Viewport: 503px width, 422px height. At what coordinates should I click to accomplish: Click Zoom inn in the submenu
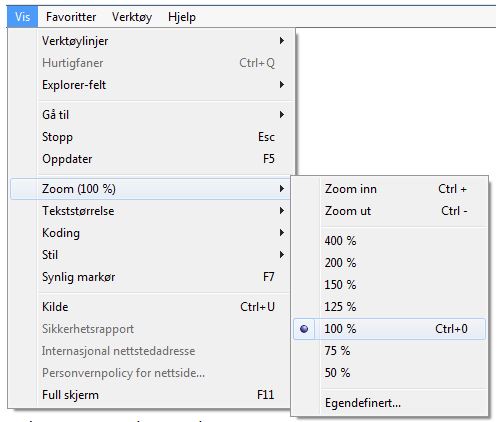389,189
